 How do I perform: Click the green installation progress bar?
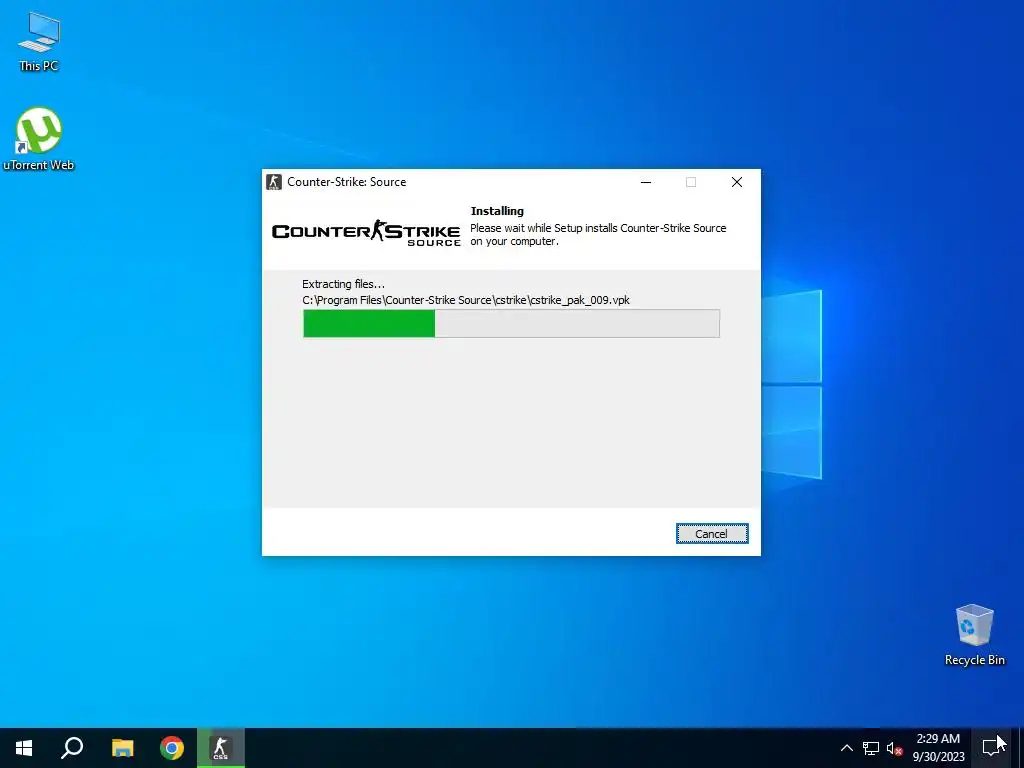[x=511, y=324]
